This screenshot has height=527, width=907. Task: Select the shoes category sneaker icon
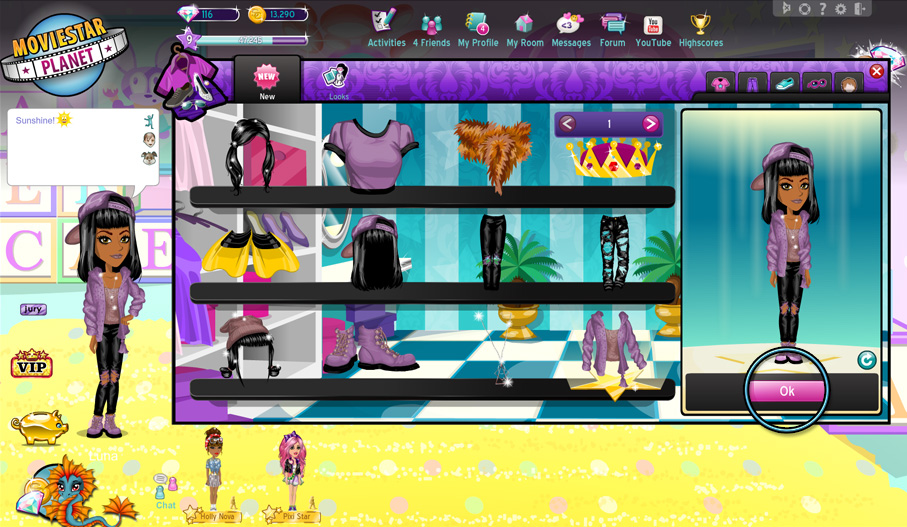(x=784, y=84)
